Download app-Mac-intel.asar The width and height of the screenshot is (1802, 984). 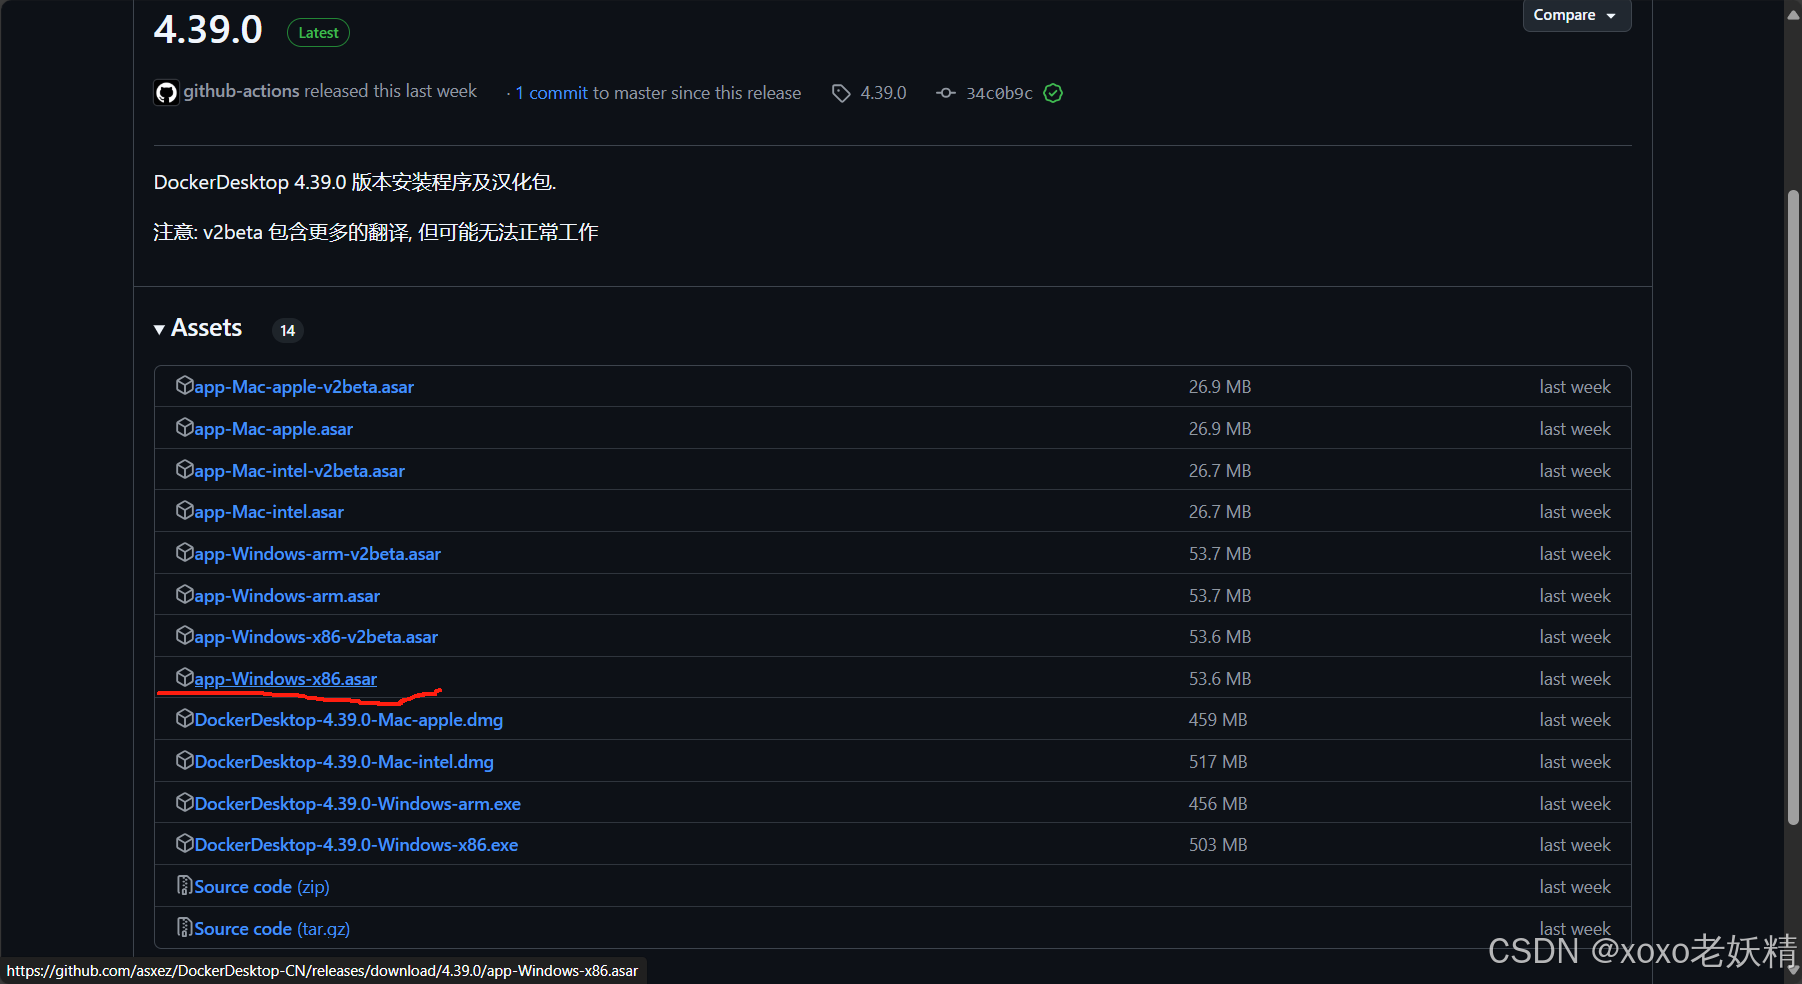pyautogui.click(x=269, y=512)
